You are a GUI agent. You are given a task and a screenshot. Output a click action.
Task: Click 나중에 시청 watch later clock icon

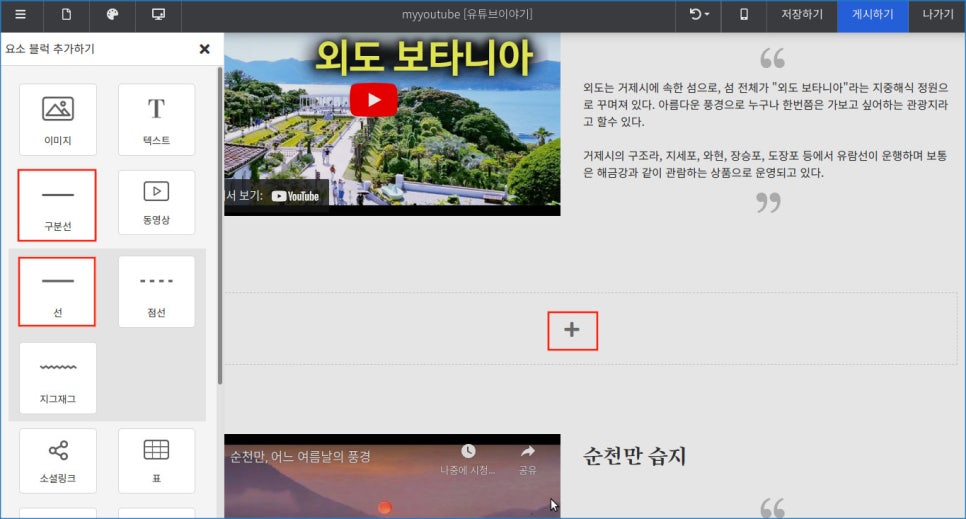468,452
